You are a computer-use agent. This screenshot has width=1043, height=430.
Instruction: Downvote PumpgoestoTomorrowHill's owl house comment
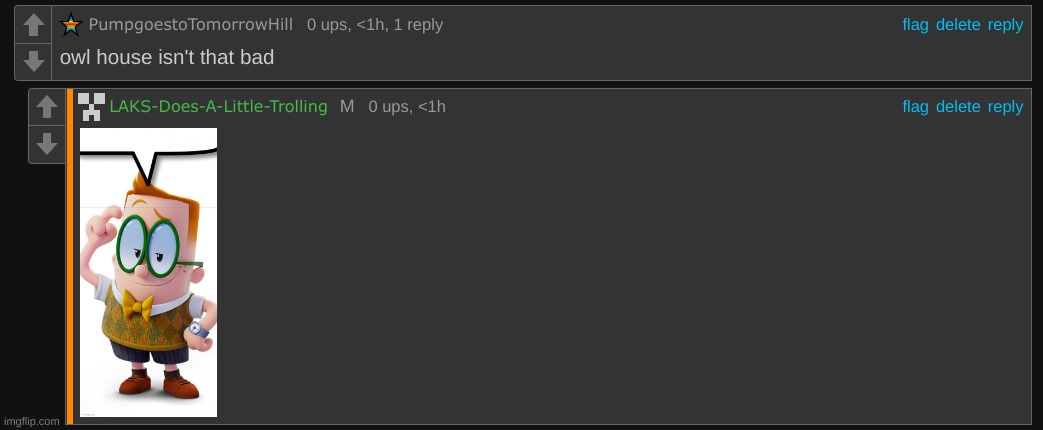click(33, 61)
